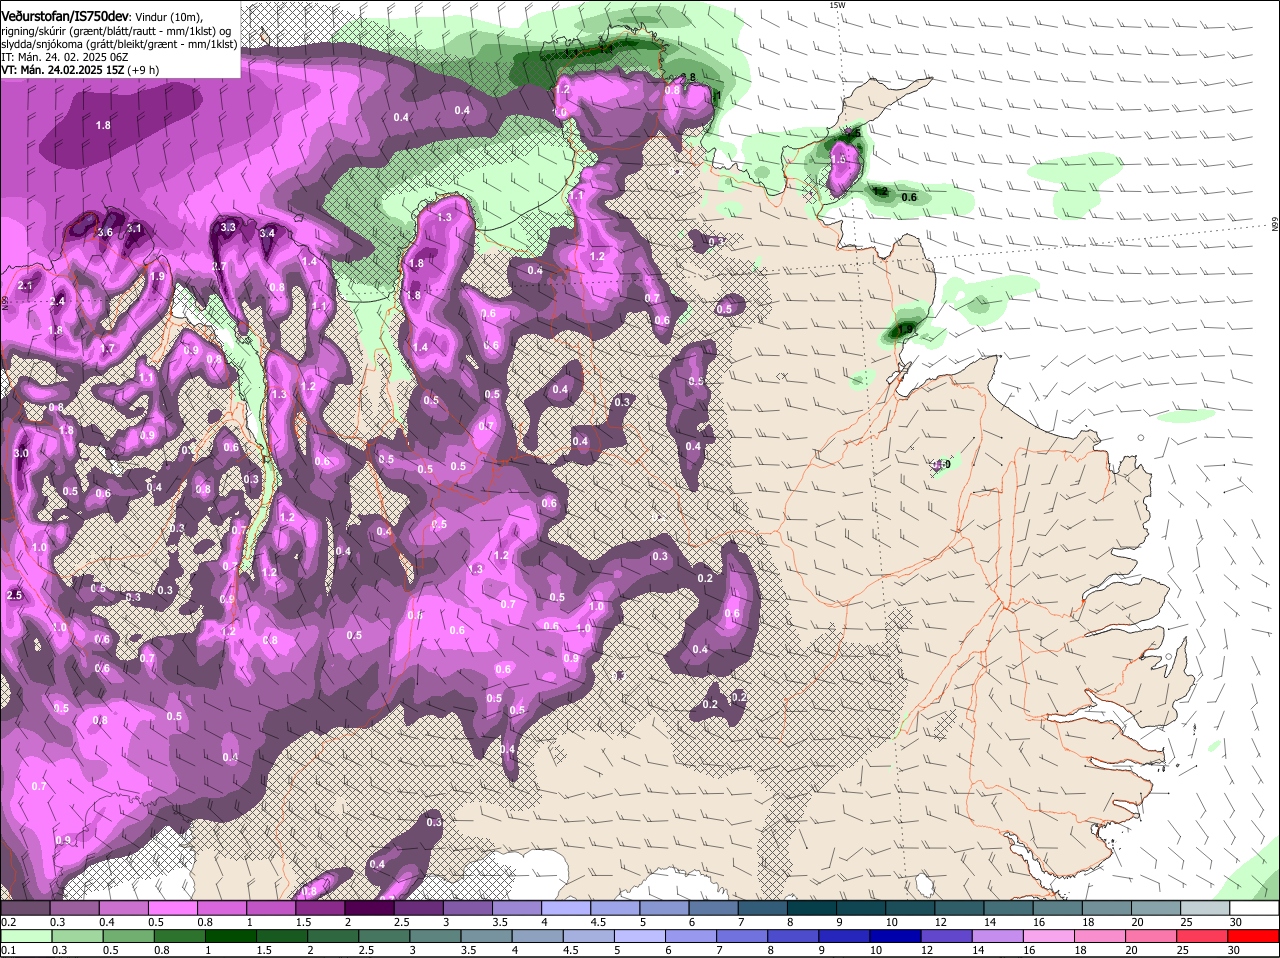Image resolution: width=1280 pixels, height=958 pixels.
Task: Click the 2.4 snowfall value on the map
Action: [57, 301]
